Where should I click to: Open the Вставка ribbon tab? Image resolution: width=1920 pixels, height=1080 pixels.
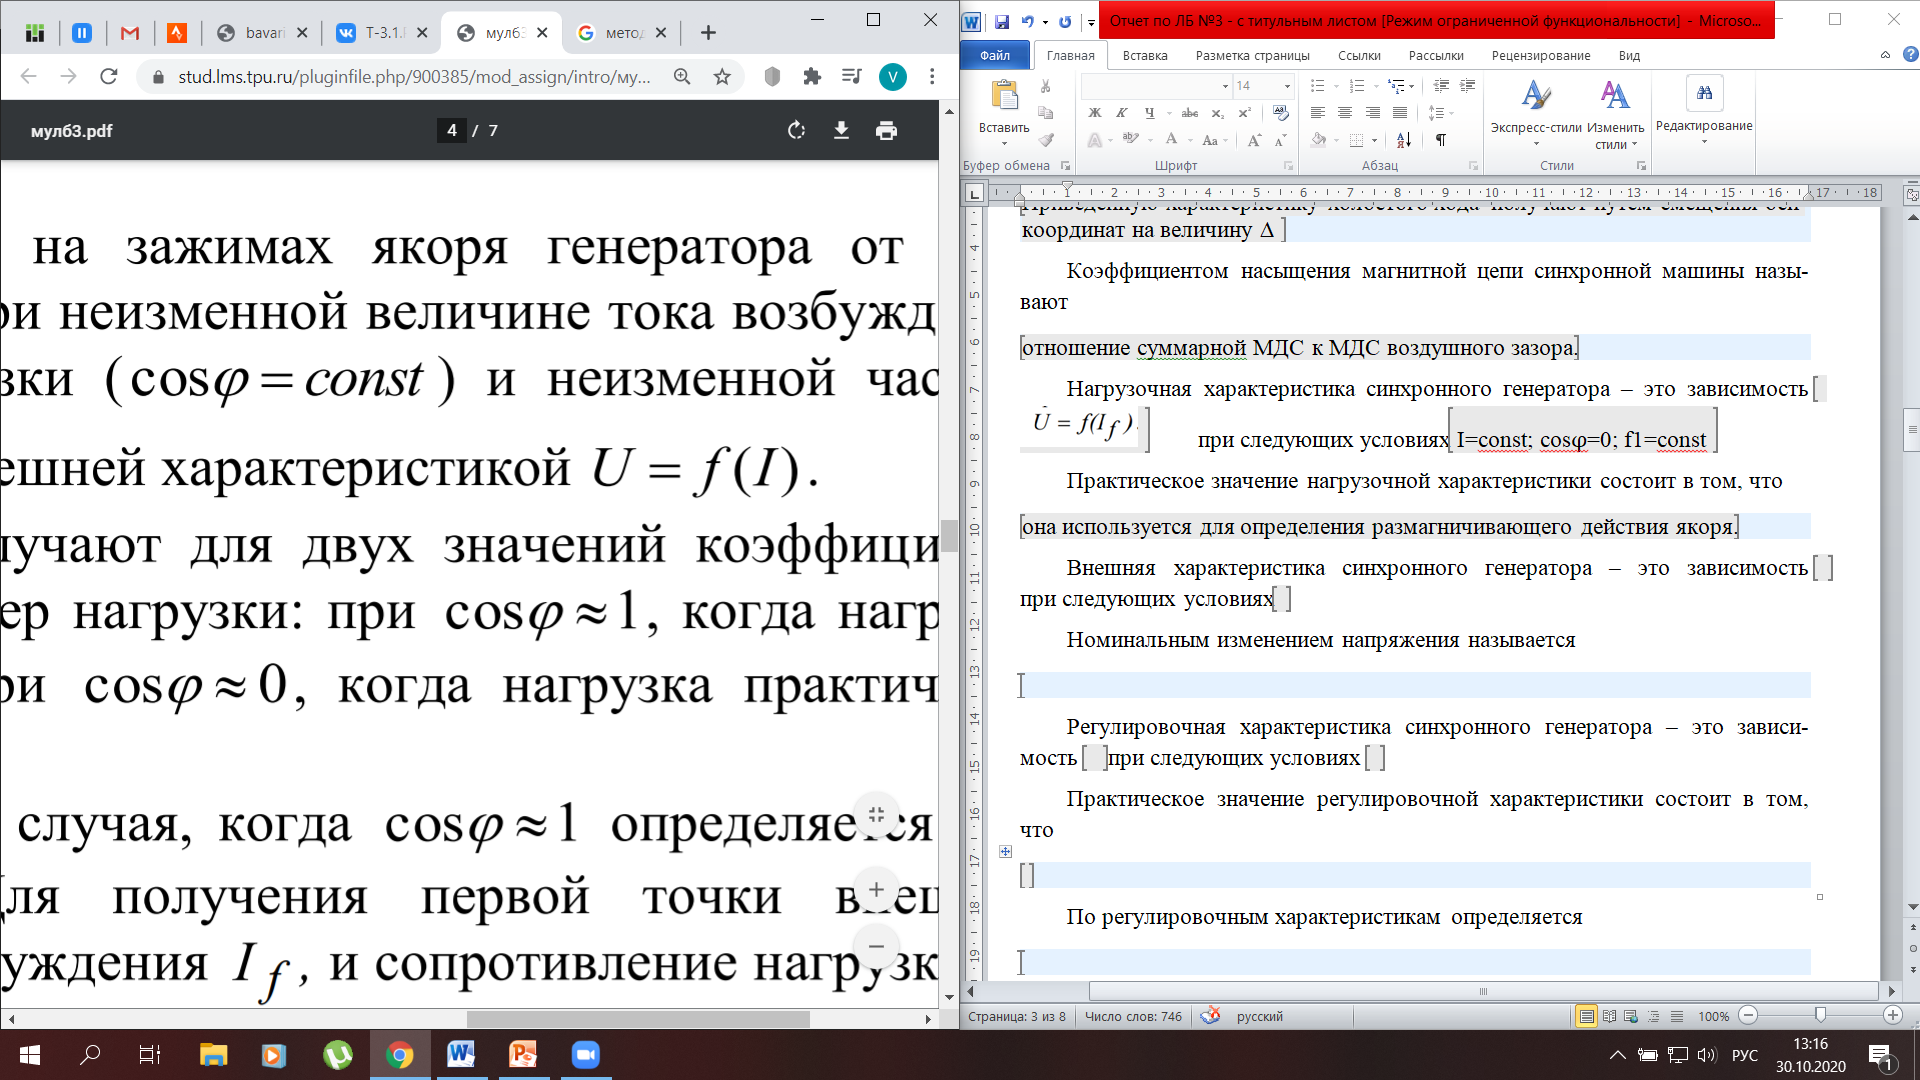pyautogui.click(x=1144, y=56)
